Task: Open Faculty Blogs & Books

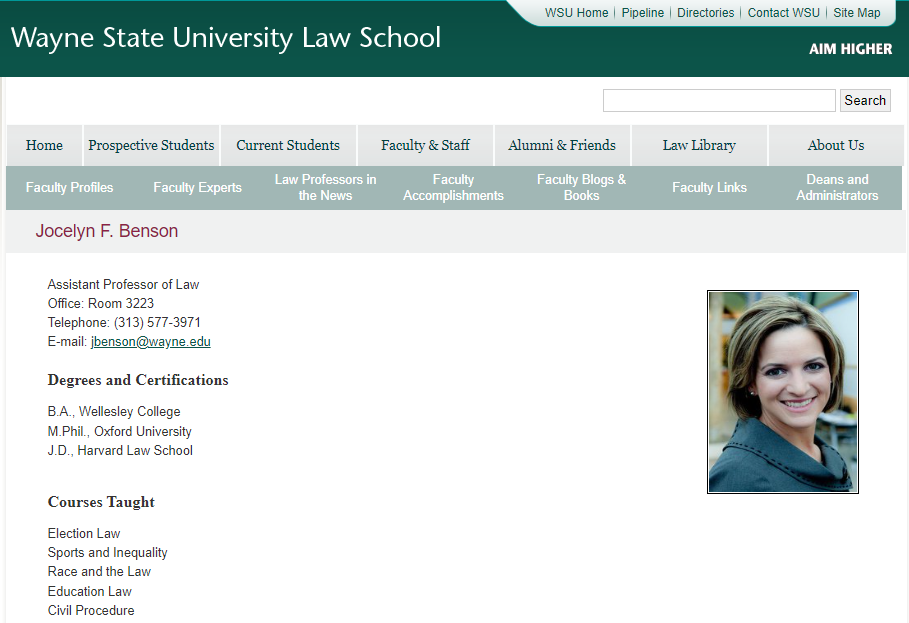Action: click(x=581, y=188)
